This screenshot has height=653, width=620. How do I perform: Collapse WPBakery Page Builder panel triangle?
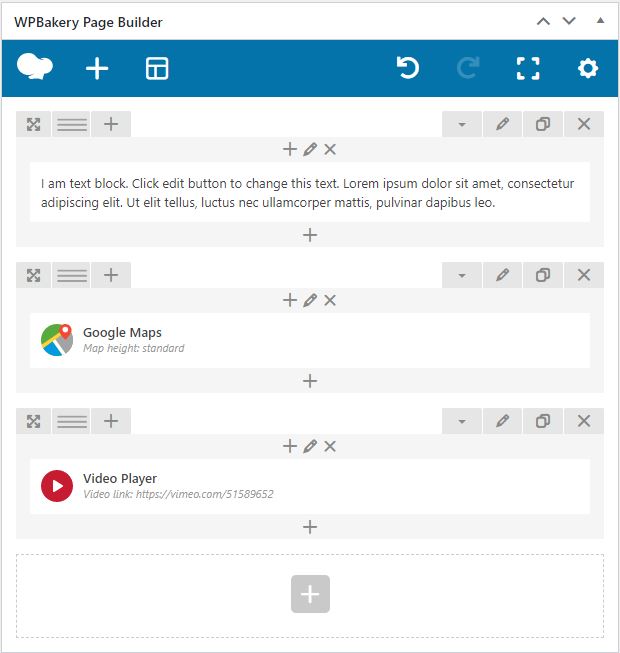point(600,20)
